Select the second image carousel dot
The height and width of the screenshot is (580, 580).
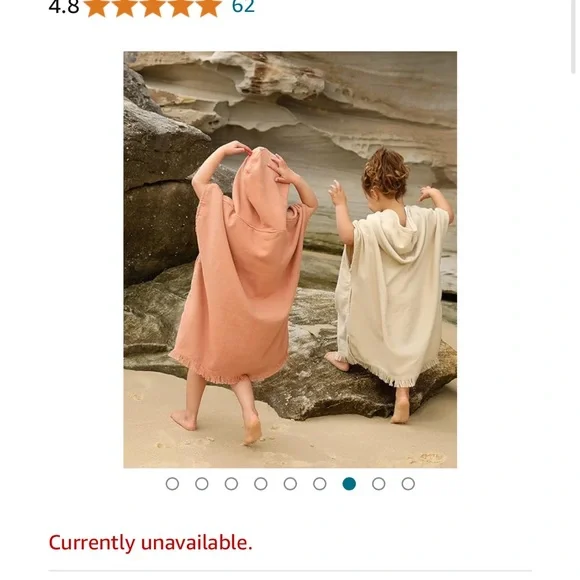202,484
